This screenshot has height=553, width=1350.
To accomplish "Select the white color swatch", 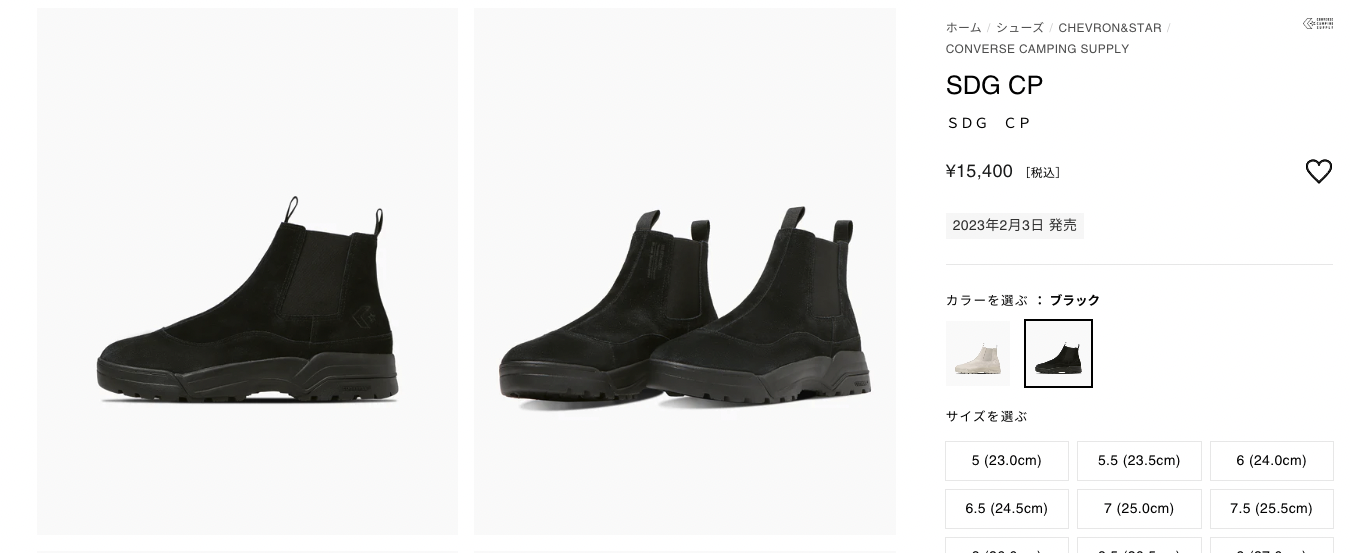I will coord(977,353).
